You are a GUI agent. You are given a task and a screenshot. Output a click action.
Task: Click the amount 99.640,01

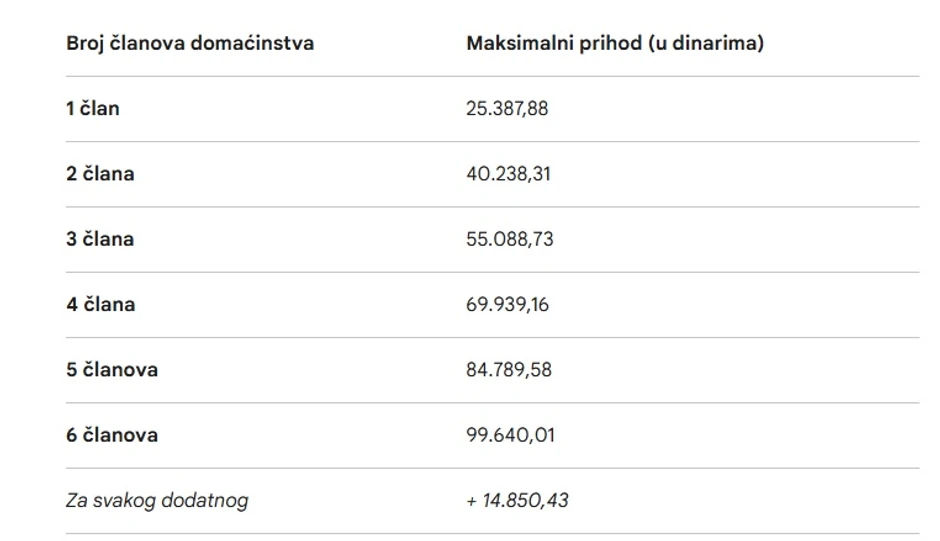(x=510, y=436)
